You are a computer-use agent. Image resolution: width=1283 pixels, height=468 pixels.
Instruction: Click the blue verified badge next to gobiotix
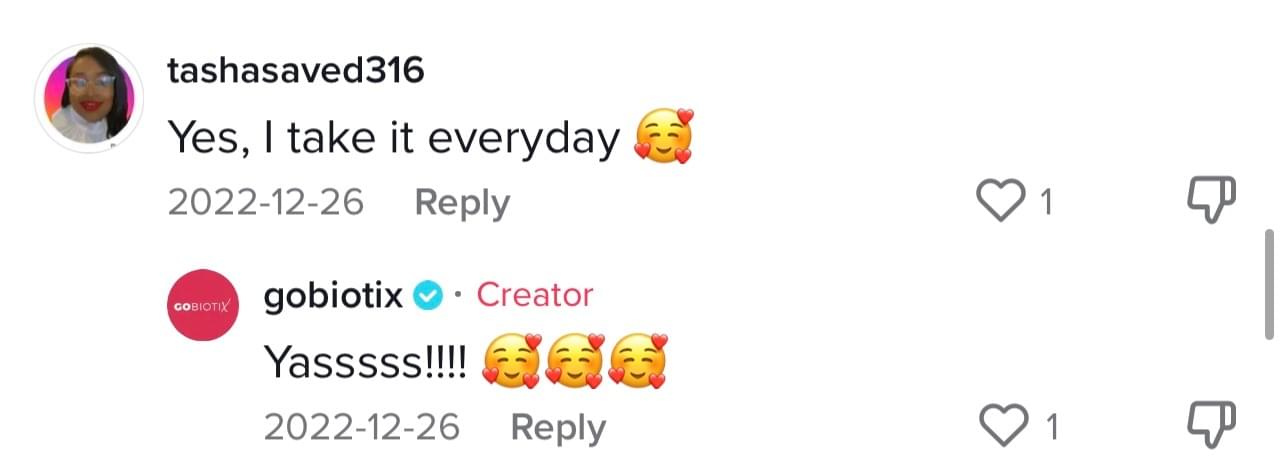tap(430, 296)
